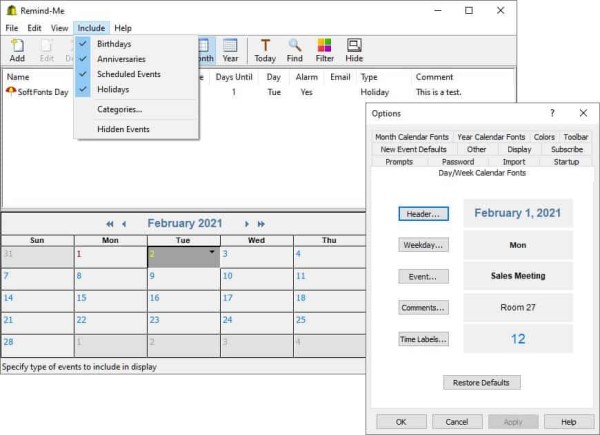Open the Import tab
The width and height of the screenshot is (600, 435).
click(514, 161)
